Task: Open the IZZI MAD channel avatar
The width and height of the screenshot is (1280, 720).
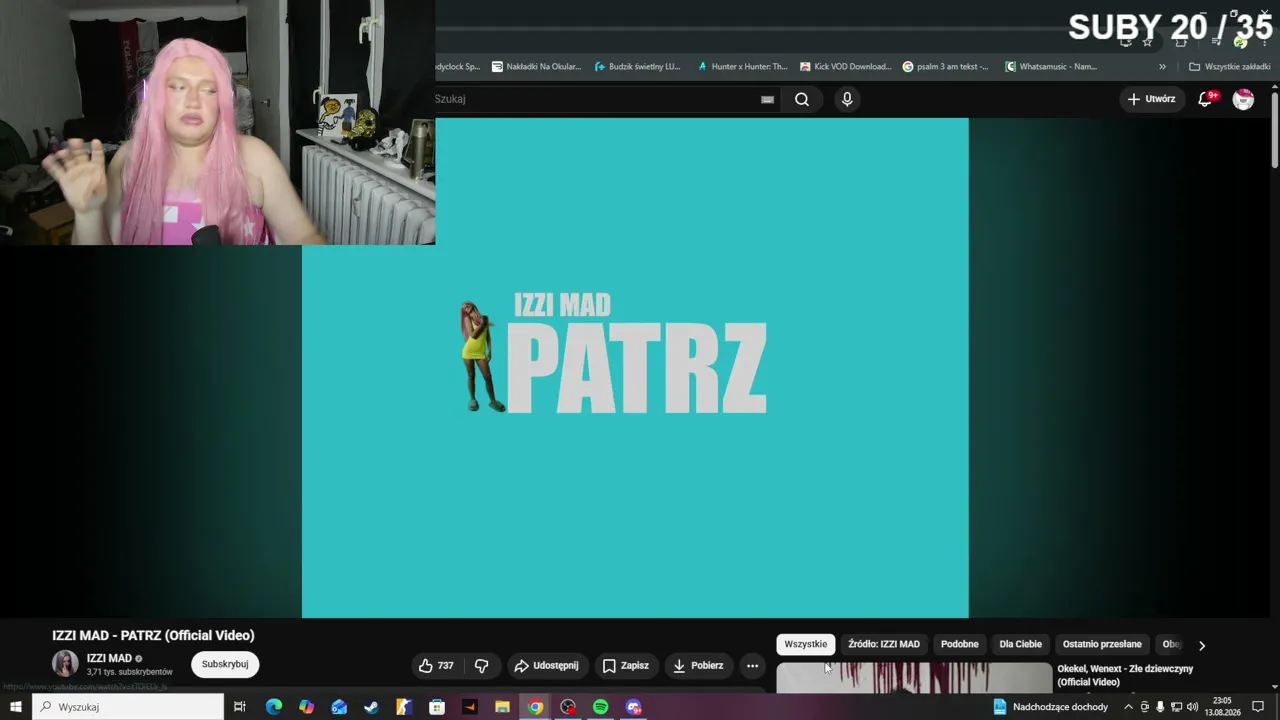Action: pos(65,664)
